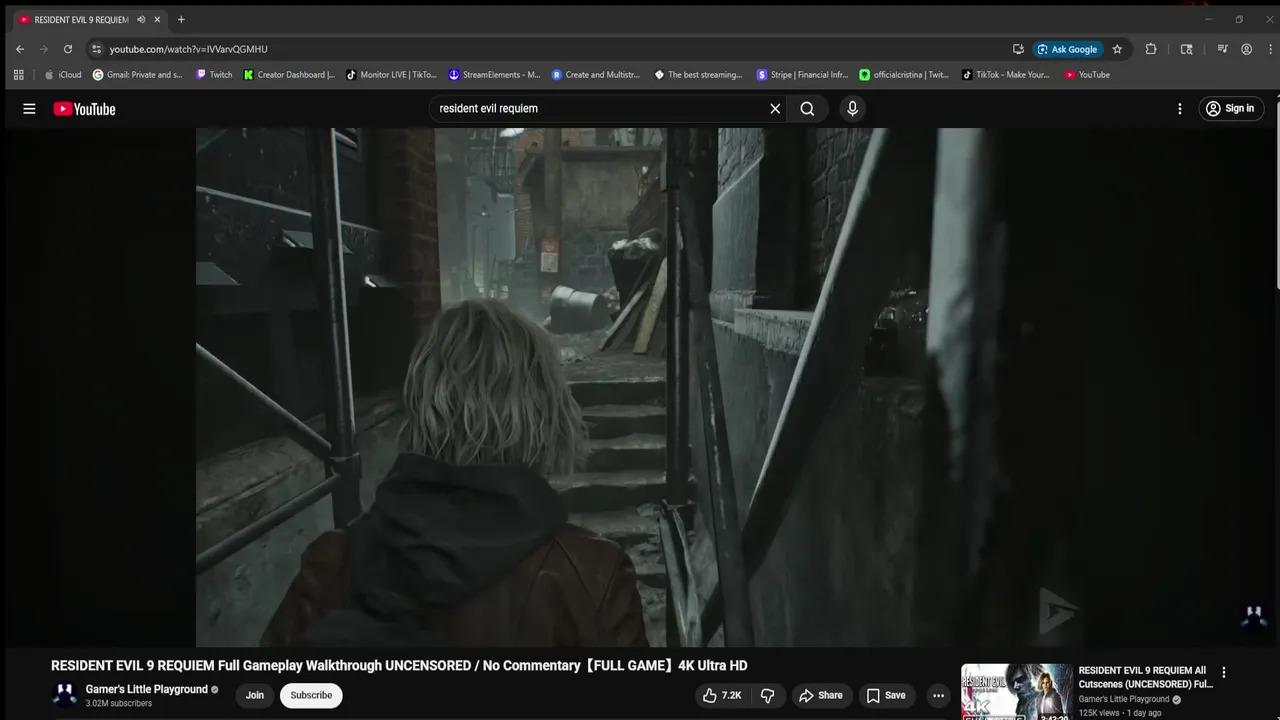Open Monitor LIVE TikTok bookmark

coord(392,75)
